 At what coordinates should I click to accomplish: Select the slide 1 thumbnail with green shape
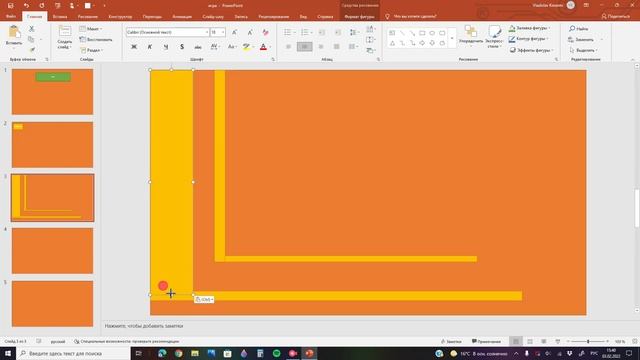click(x=52, y=91)
